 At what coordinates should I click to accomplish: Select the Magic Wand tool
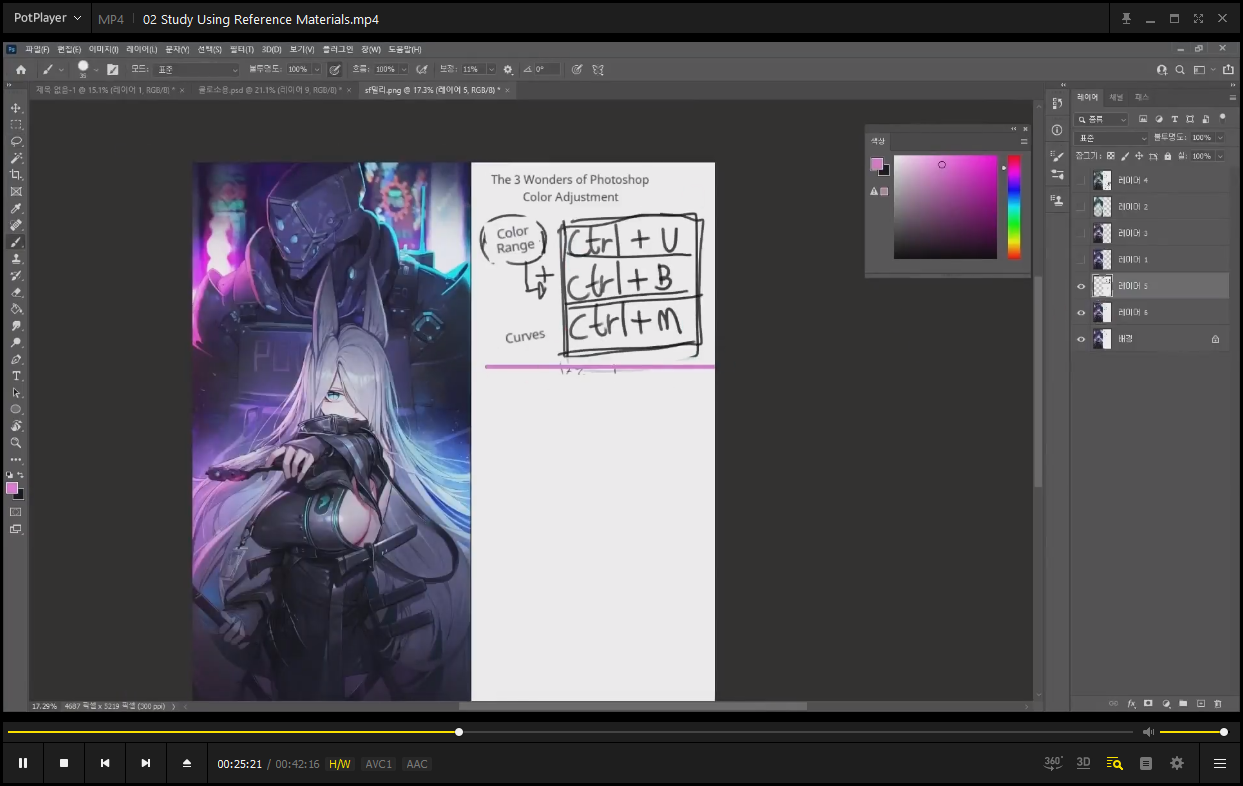click(x=16, y=158)
